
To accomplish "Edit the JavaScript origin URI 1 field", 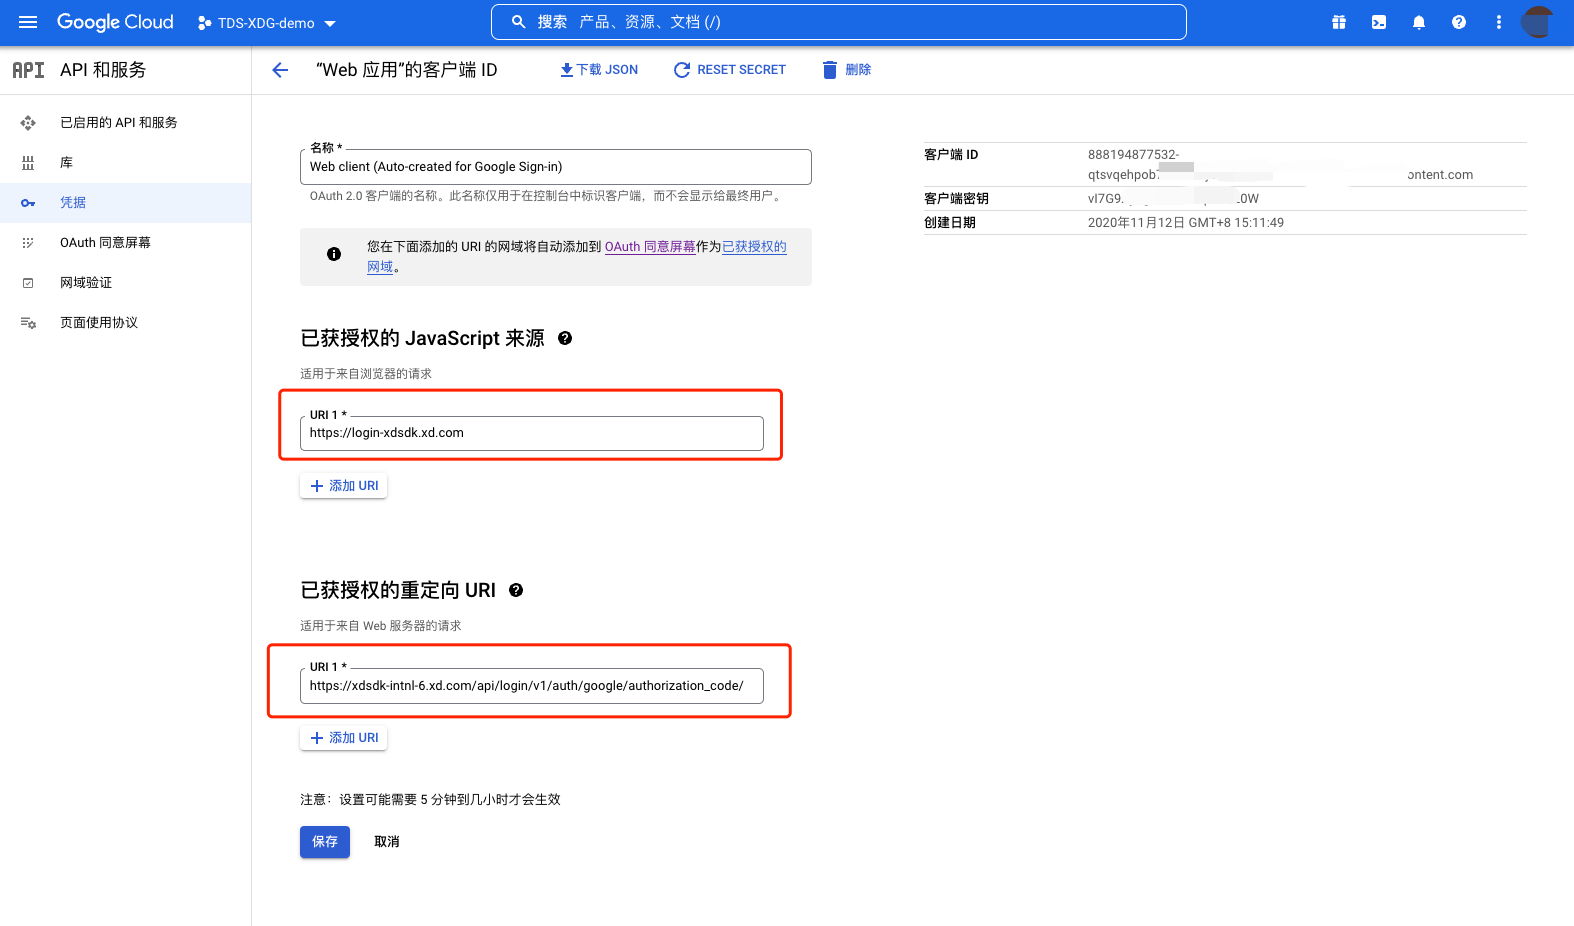I will [531, 433].
